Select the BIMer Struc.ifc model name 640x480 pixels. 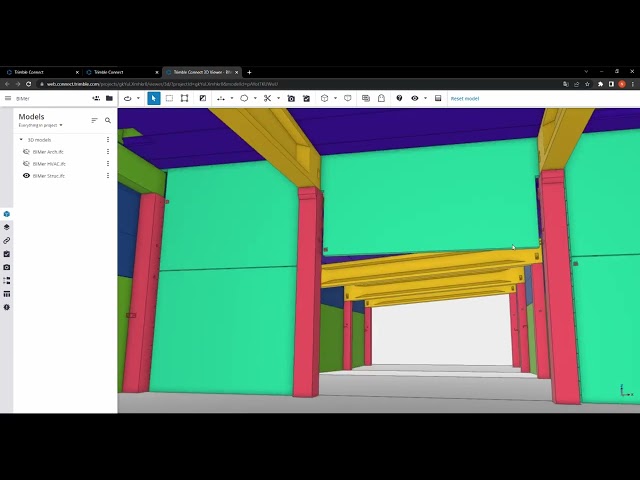[x=49, y=176]
